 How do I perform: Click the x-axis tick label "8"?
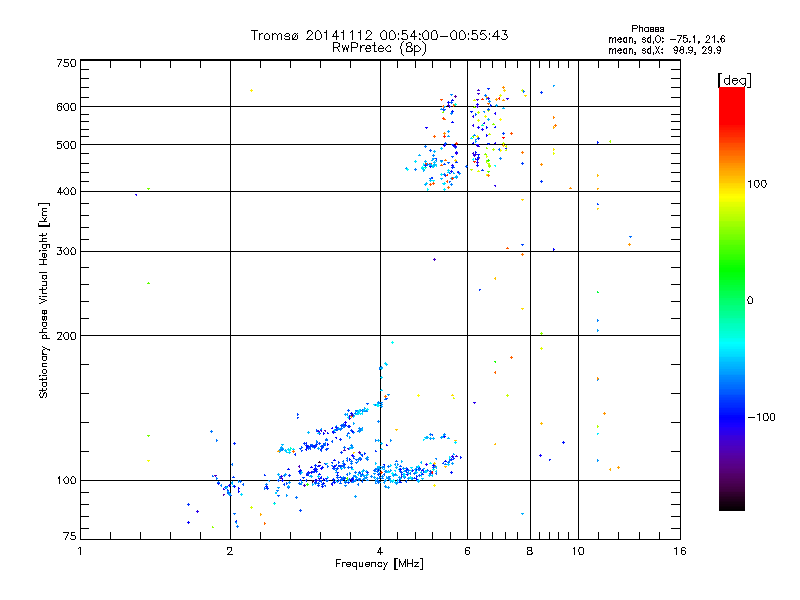[x=530, y=551]
